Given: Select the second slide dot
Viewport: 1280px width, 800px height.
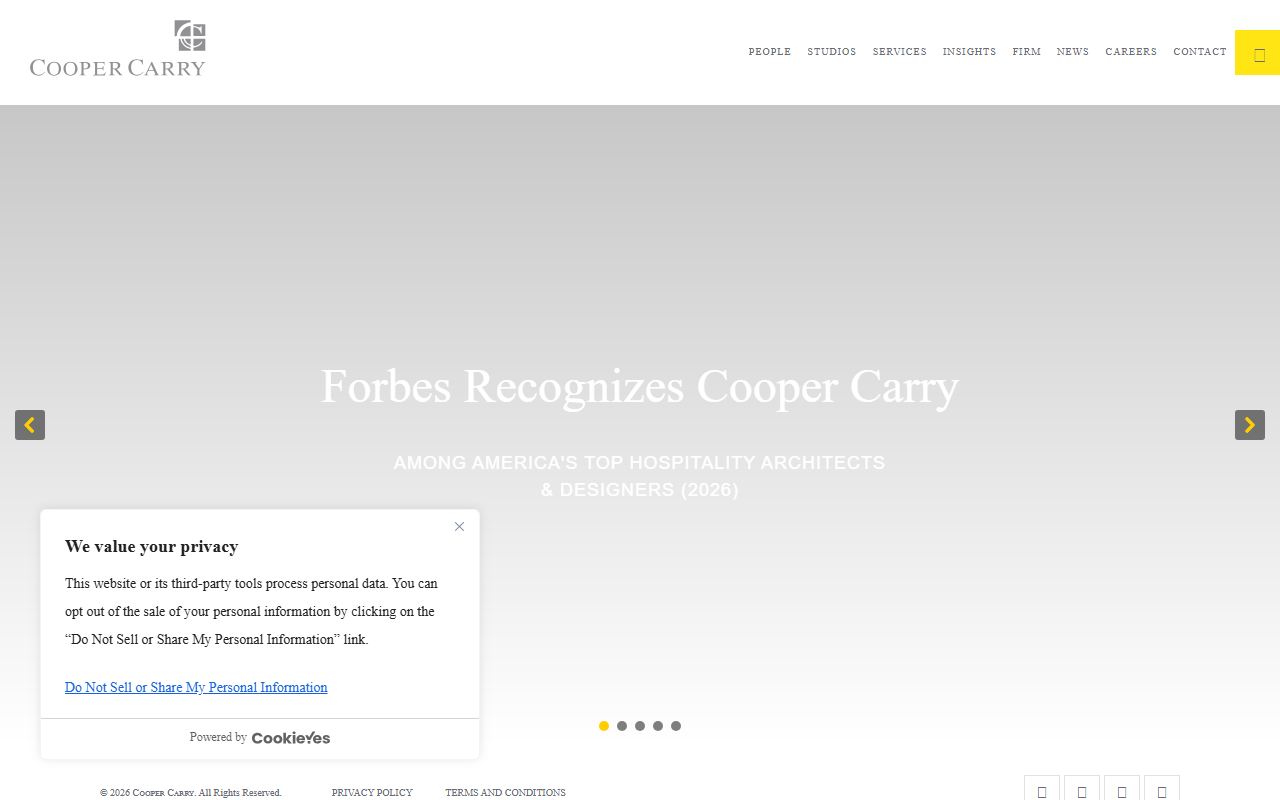Looking at the screenshot, I should (x=622, y=726).
